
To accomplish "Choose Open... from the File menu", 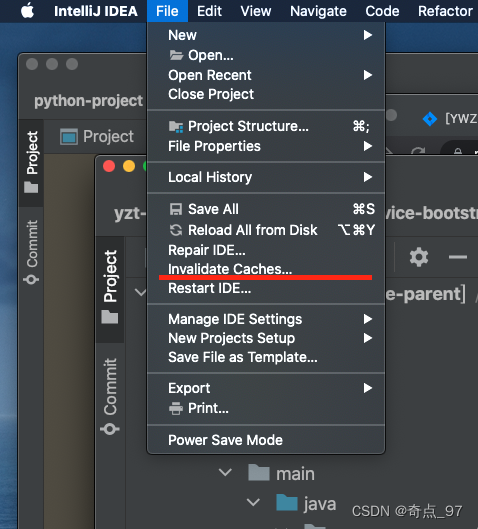I will (x=266, y=55).
